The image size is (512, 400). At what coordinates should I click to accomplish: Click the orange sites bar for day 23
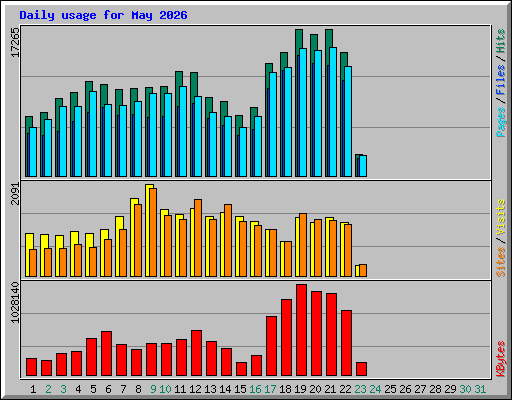(x=363, y=270)
